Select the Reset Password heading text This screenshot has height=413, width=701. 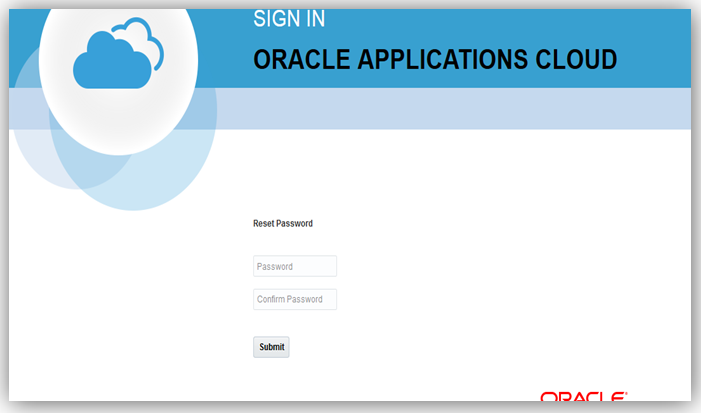(283, 223)
